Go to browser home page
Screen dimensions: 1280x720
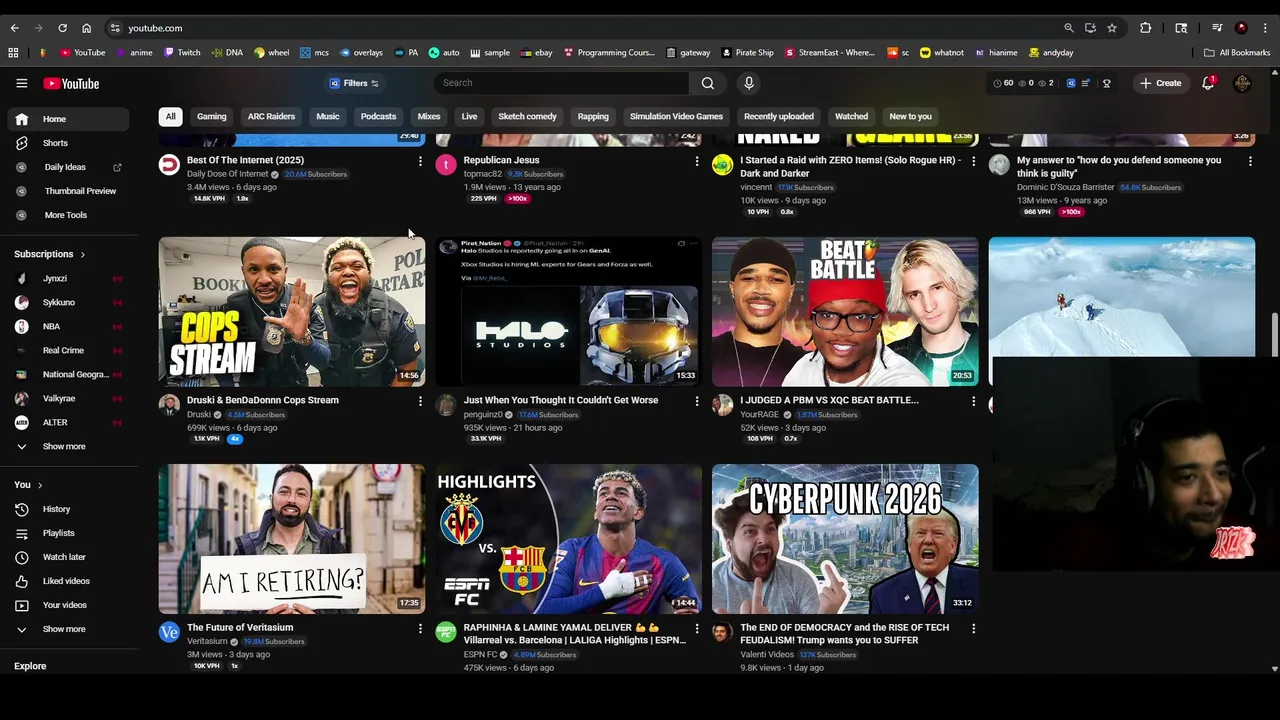click(86, 28)
